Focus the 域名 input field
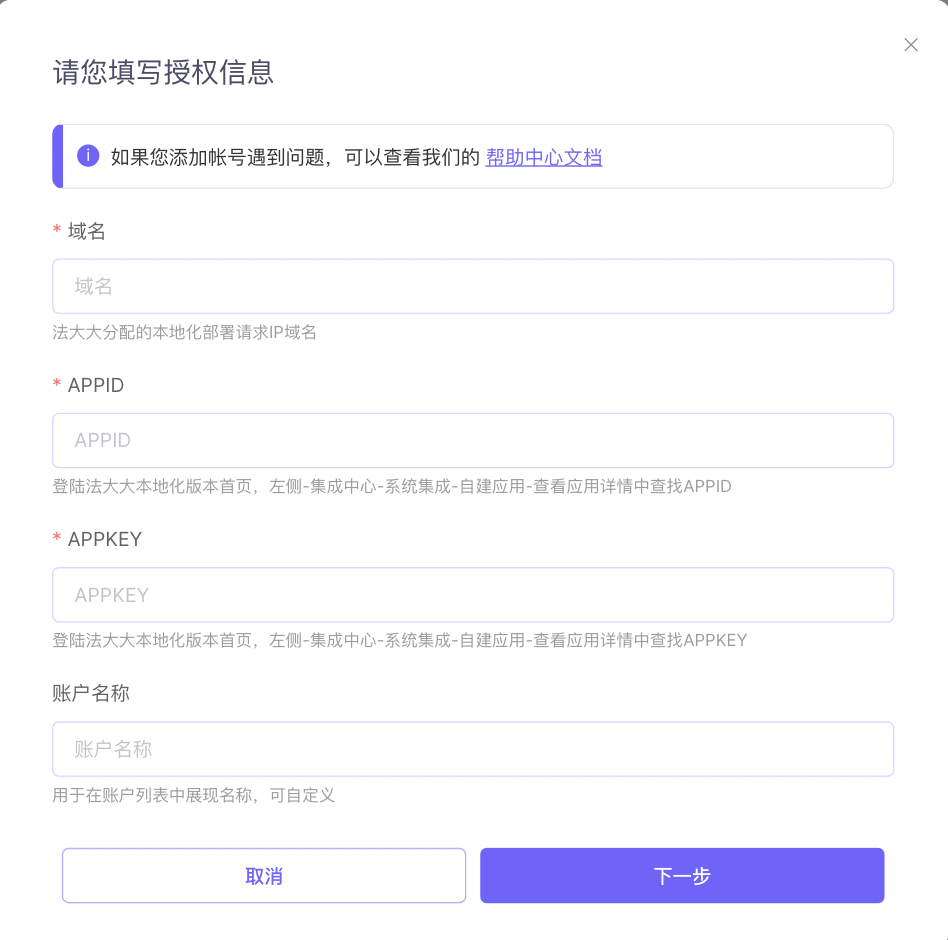Image resolution: width=948 pixels, height=940 pixels. (x=473, y=286)
